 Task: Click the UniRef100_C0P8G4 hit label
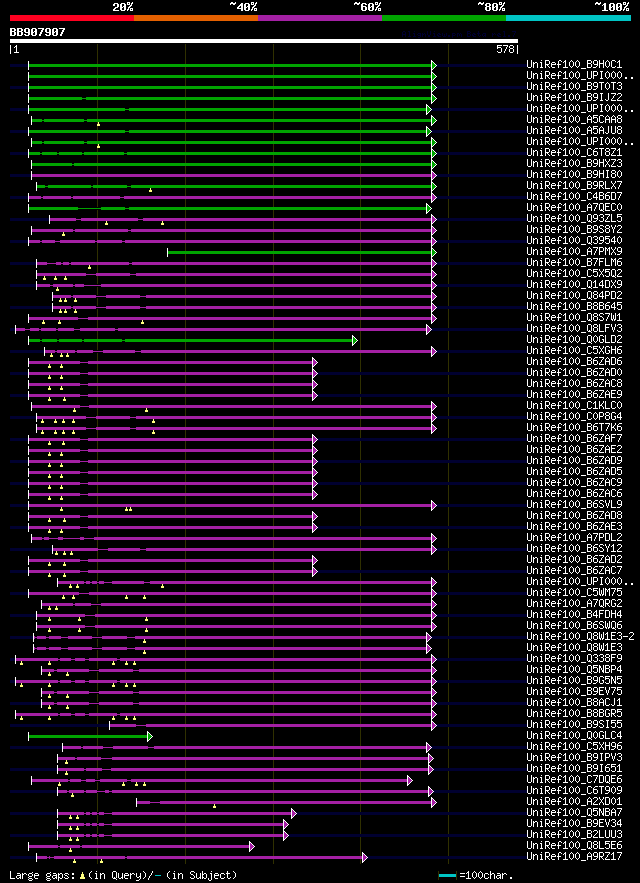point(574,416)
